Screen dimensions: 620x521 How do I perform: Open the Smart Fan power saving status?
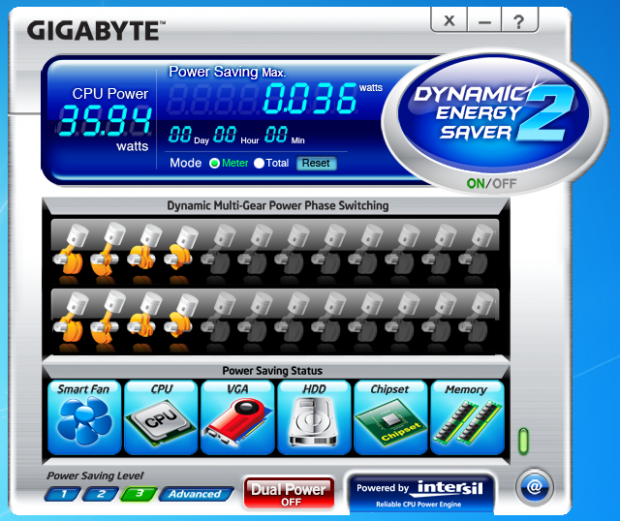(x=84, y=417)
